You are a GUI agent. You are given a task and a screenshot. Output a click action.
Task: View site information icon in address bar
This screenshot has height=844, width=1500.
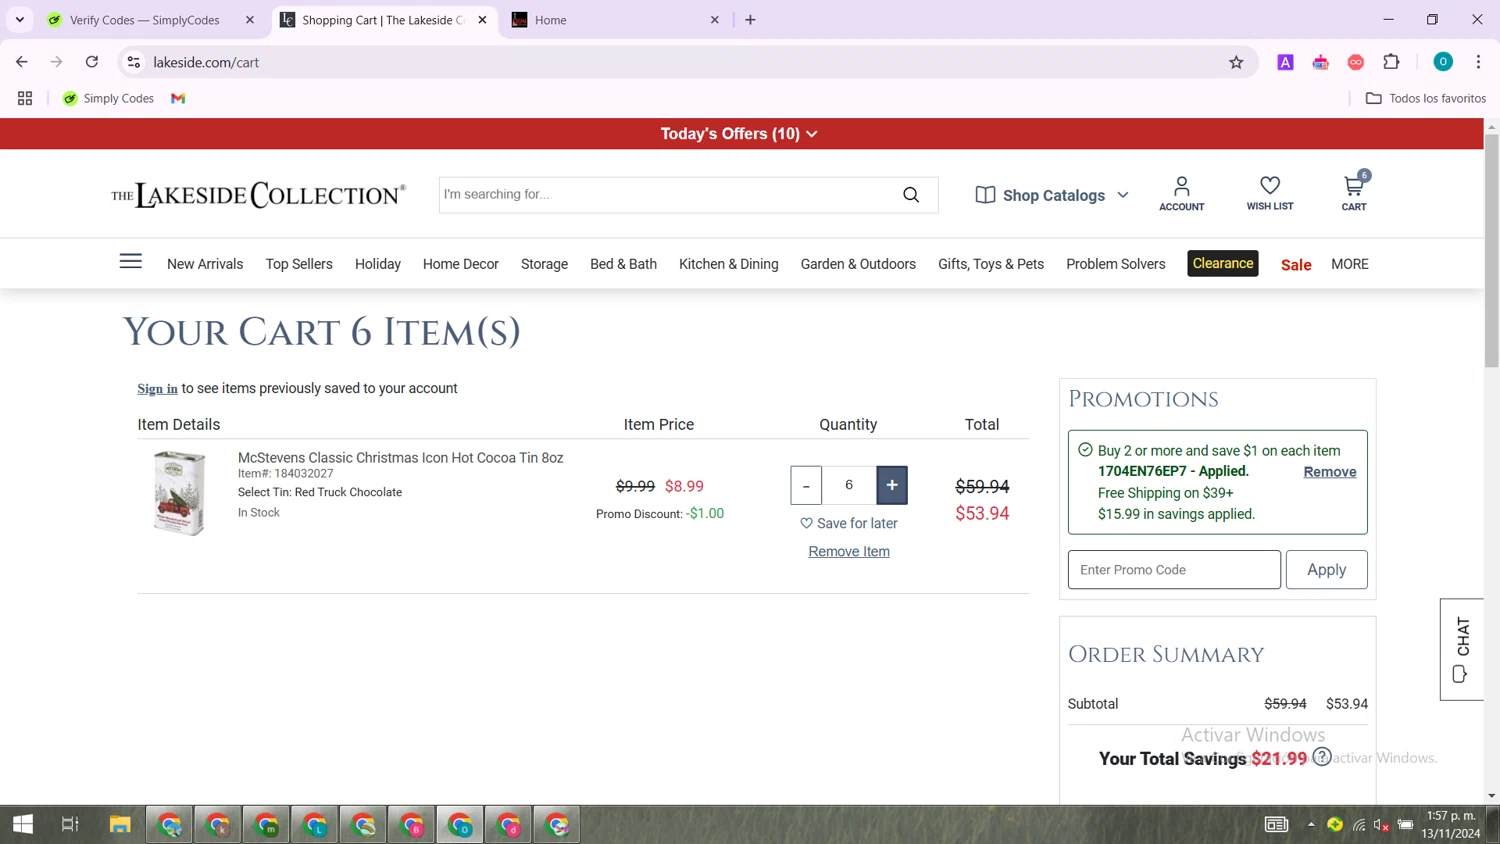click(x=133, y=62)
